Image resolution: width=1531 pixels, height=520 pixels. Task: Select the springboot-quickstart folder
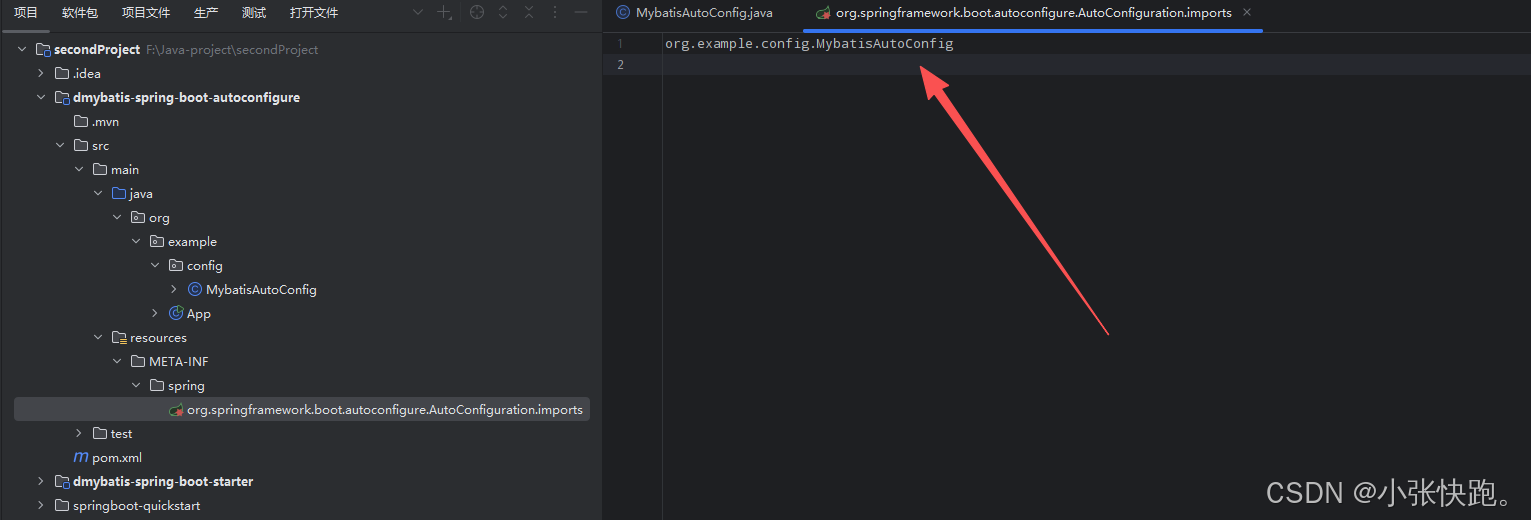pos(136,505)
